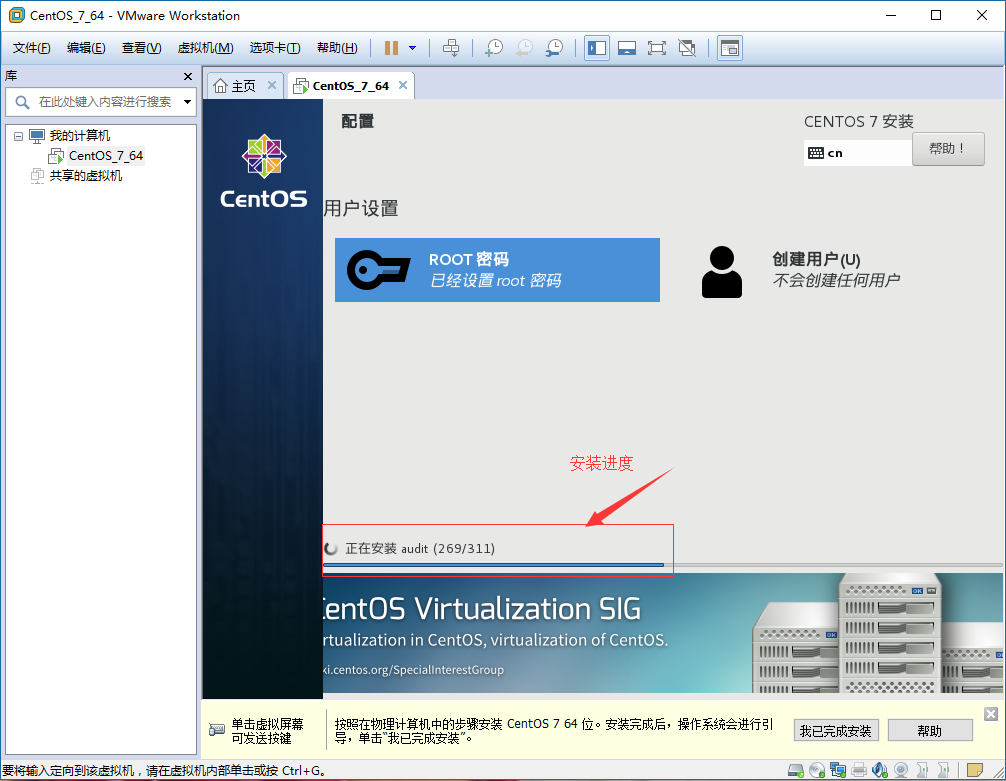Click the CENTOS 7 安装 title text
The height and width of the screenshot is (781, 1006).
coord(858,122)
